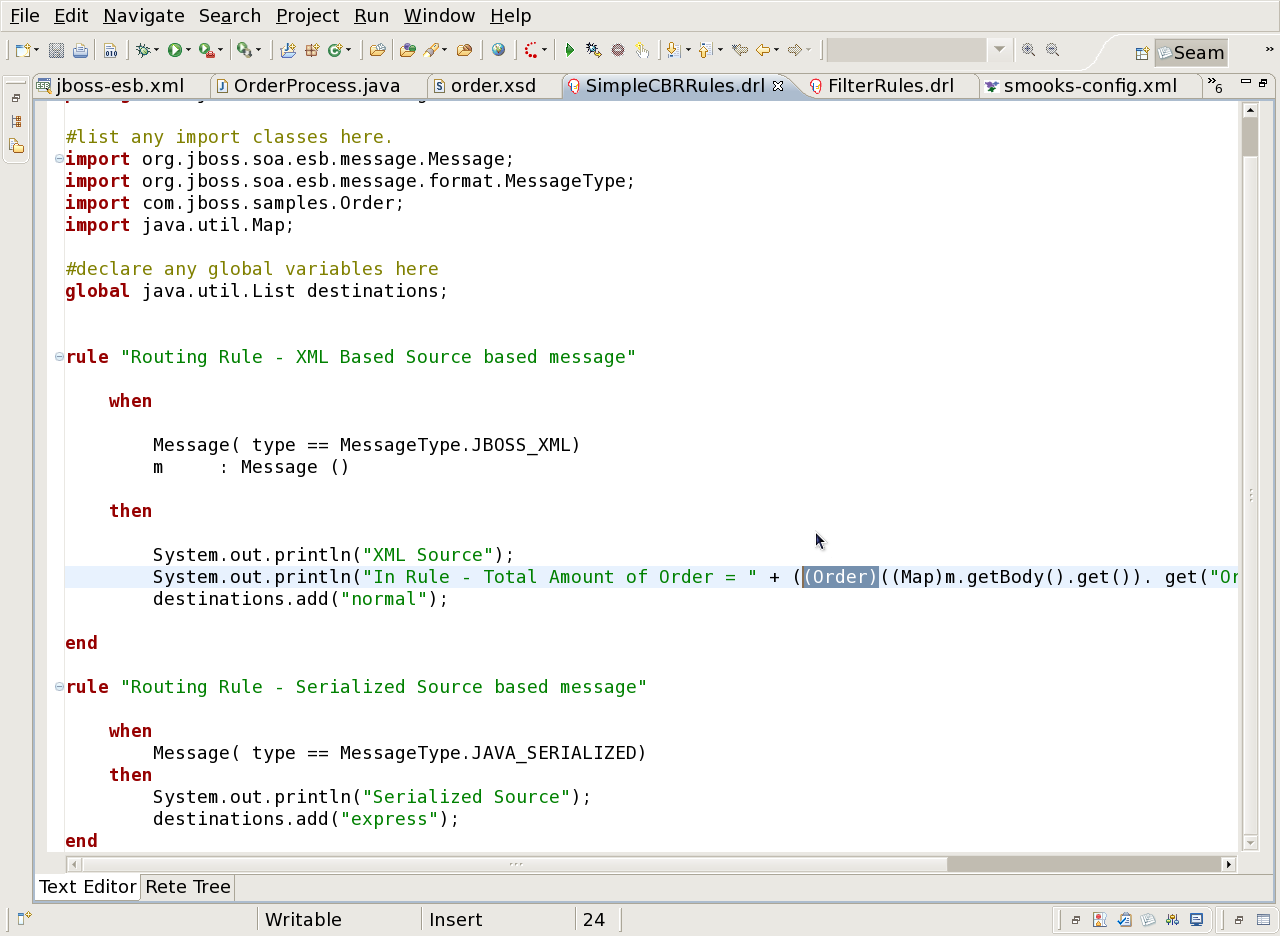Collapse the "Routing Rule - XML Based" rule fold
The height and width of the screenshot is (936, 1280).
(x=59, y=357)
